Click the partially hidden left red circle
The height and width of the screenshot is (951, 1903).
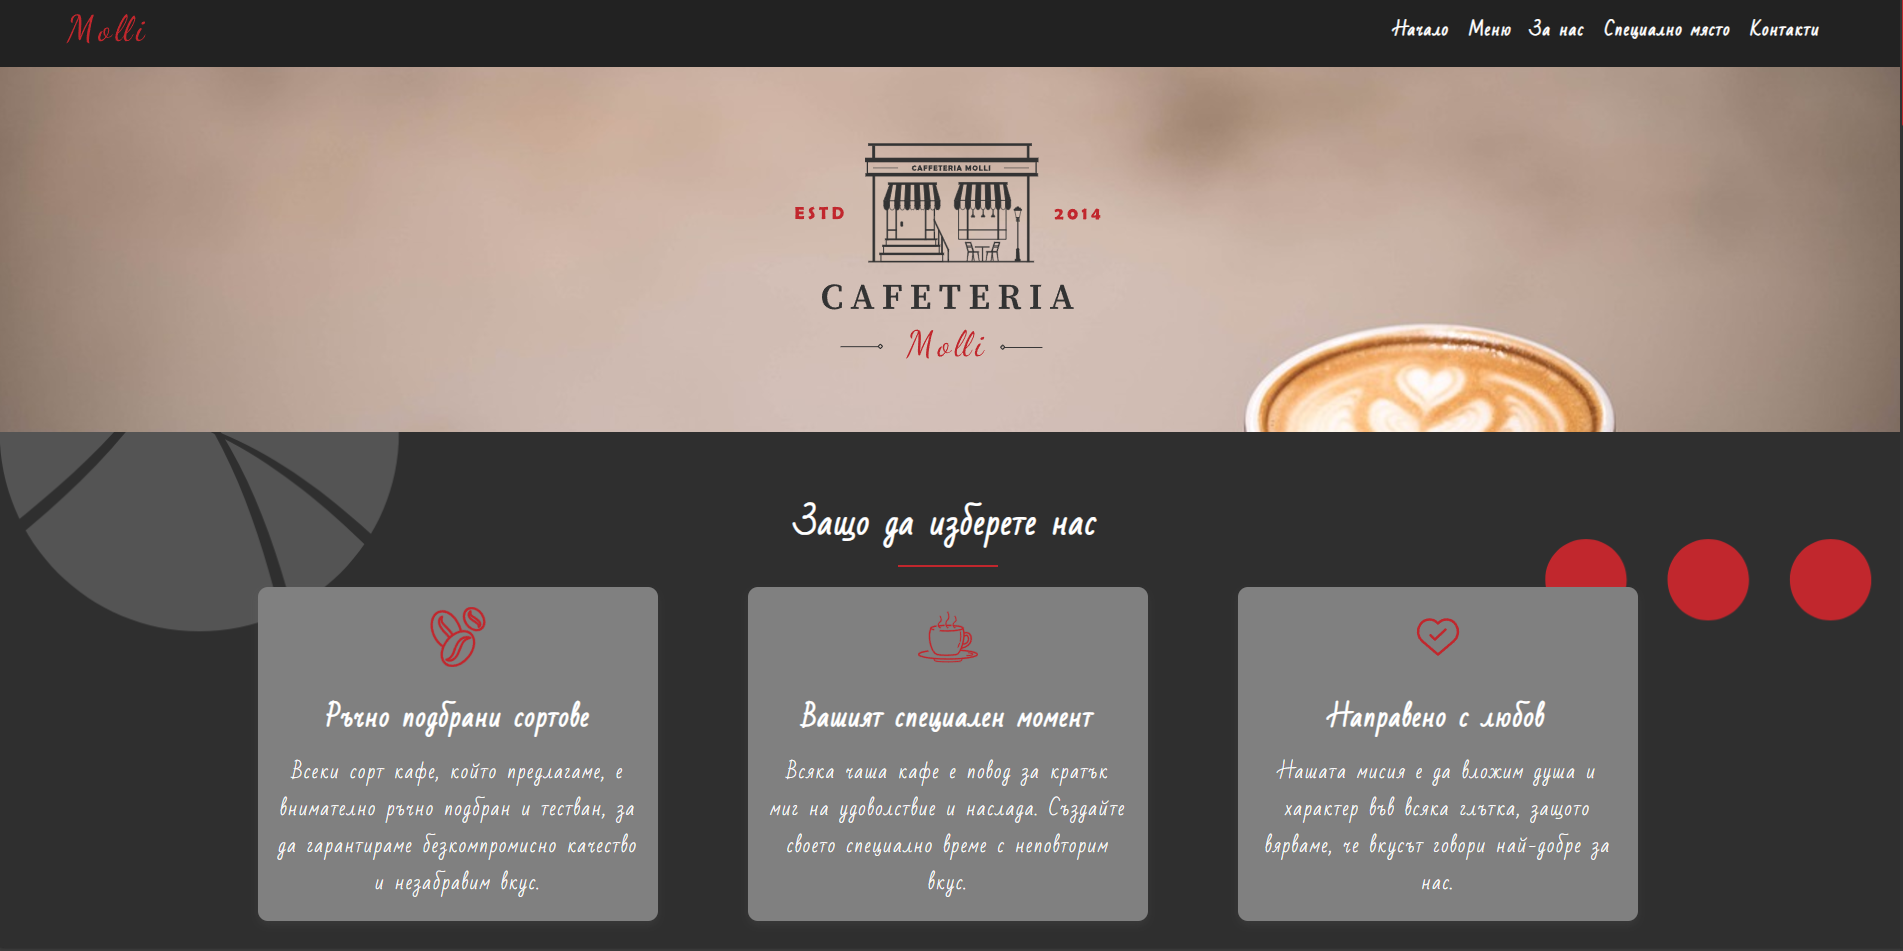(x=1586, y=563)
